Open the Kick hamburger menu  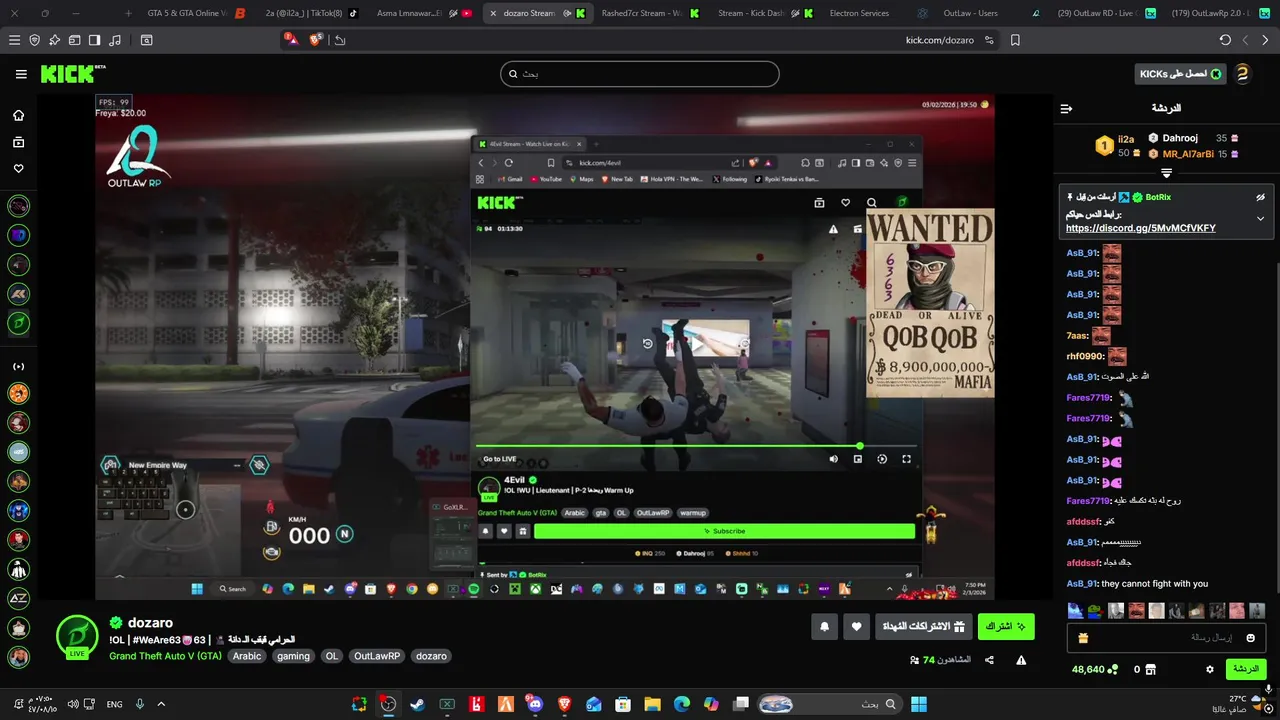pos(21,74)
